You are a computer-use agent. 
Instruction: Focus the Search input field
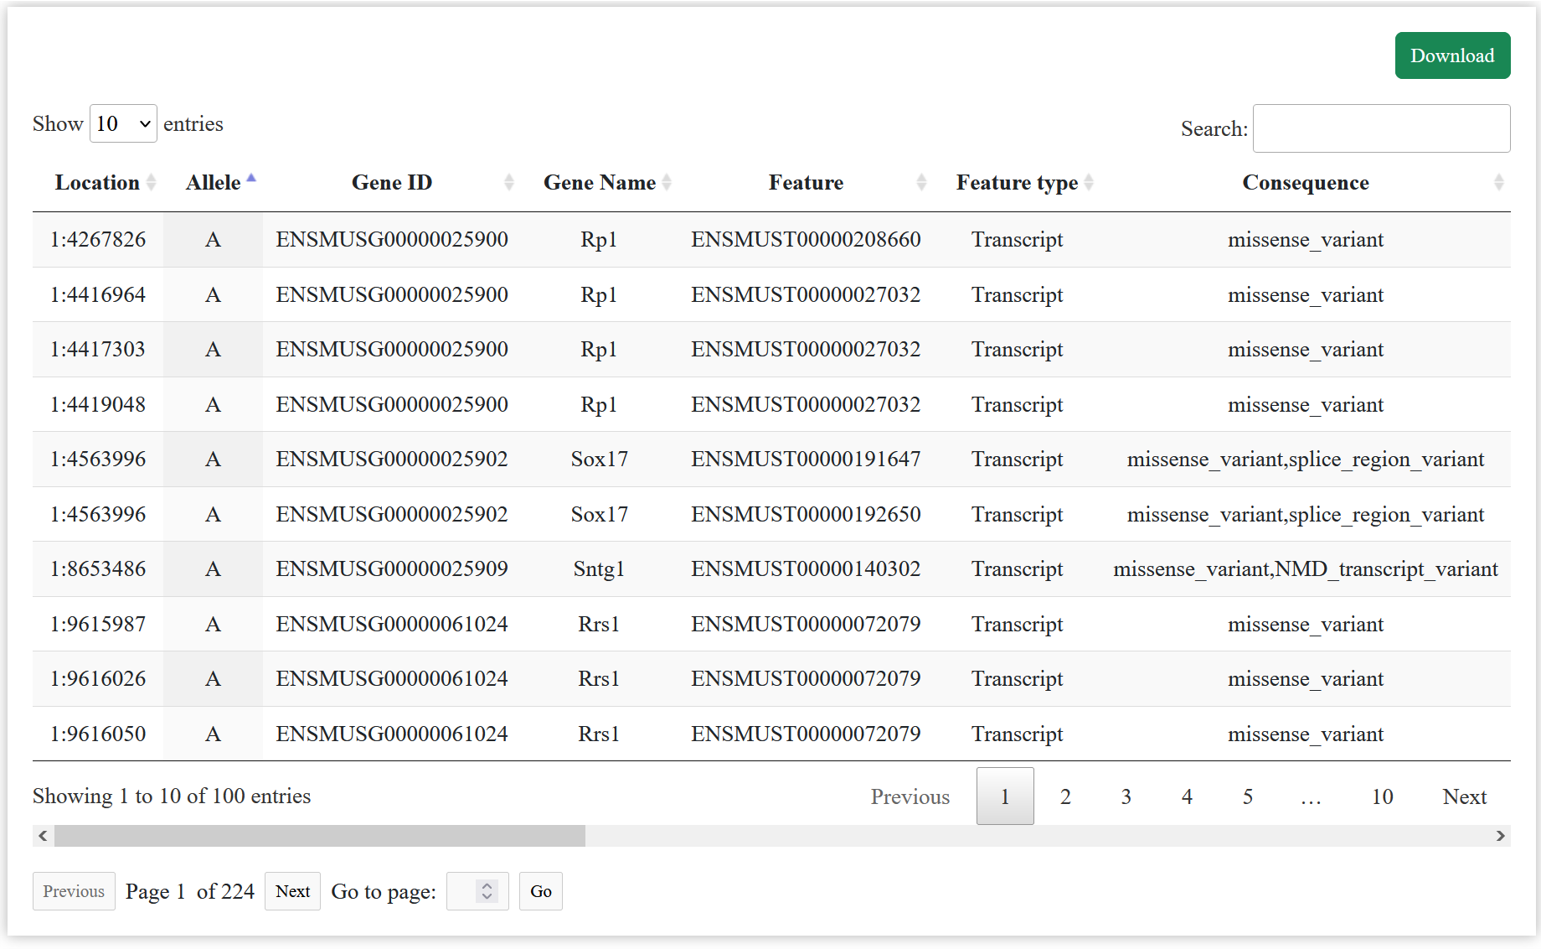point(1381,129)
